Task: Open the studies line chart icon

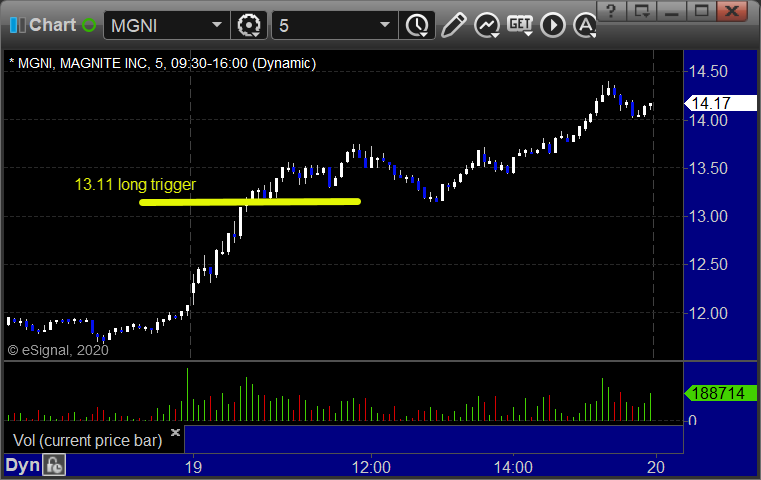Action: [x=487, y=25]
